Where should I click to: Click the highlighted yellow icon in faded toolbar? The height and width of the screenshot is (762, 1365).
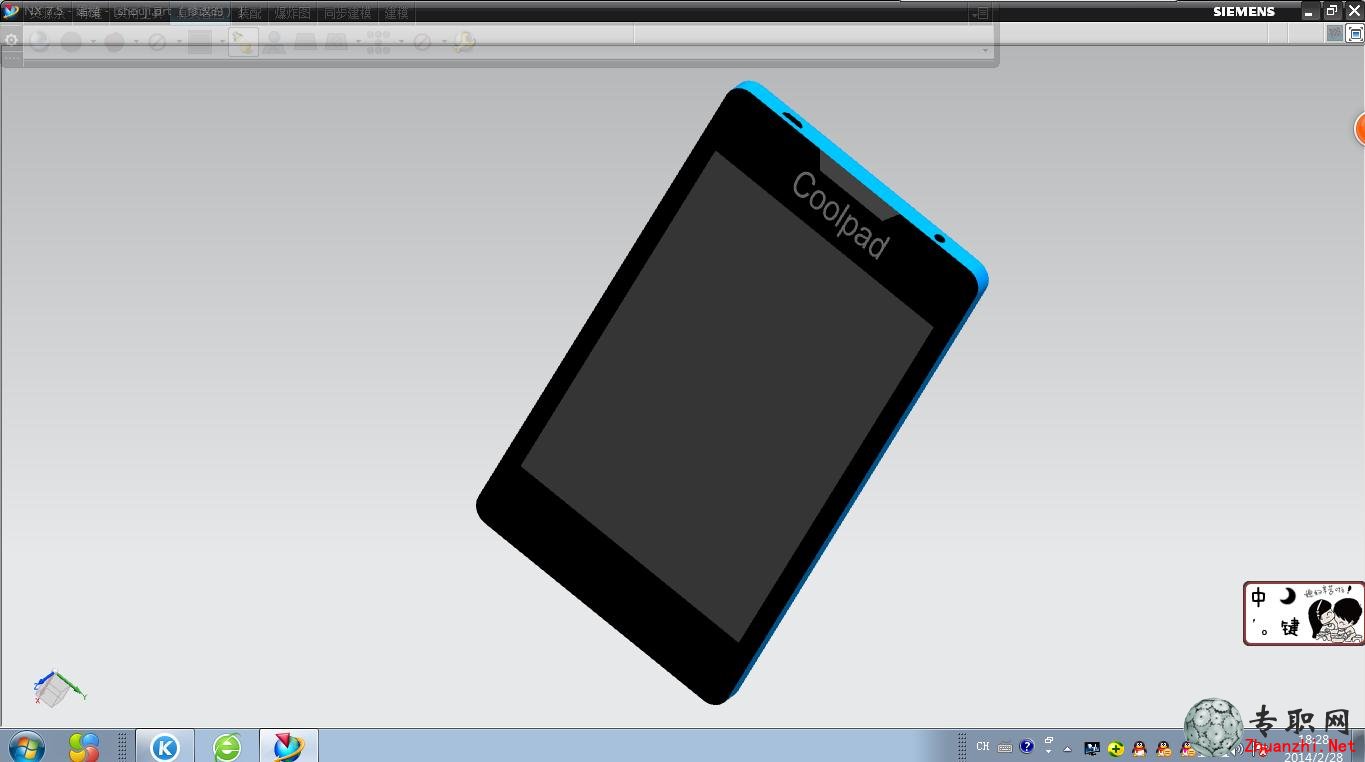tap(243, 42)
